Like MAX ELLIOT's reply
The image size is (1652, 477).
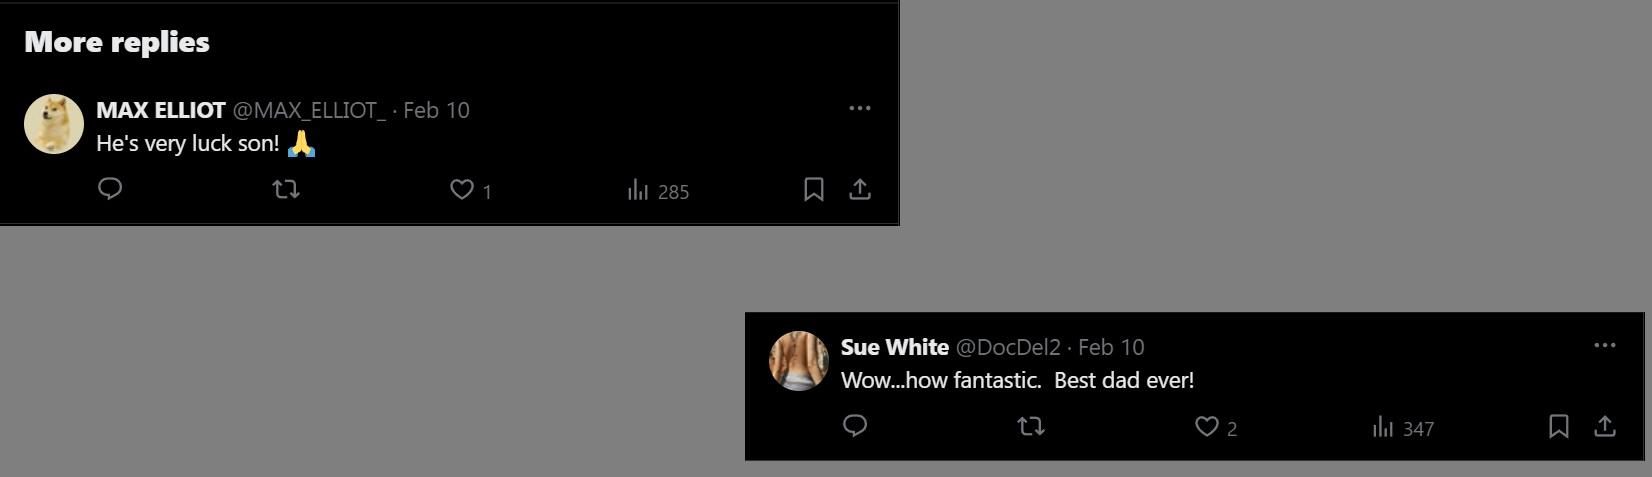pyautogui.click(x=461, y=189)
